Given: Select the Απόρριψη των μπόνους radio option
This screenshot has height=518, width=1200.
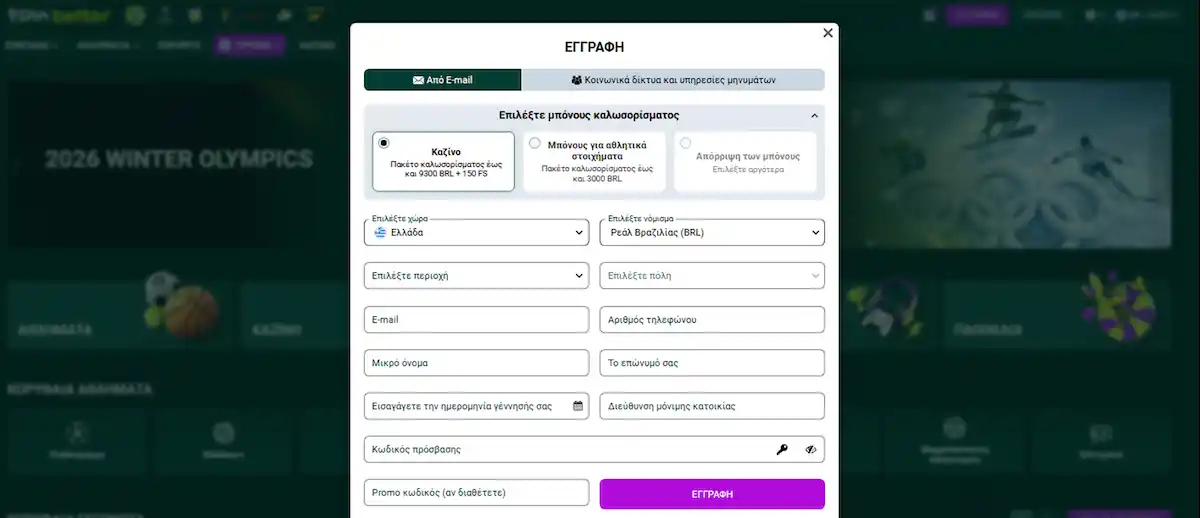Looking at the screenshot, I should (685, 143).
